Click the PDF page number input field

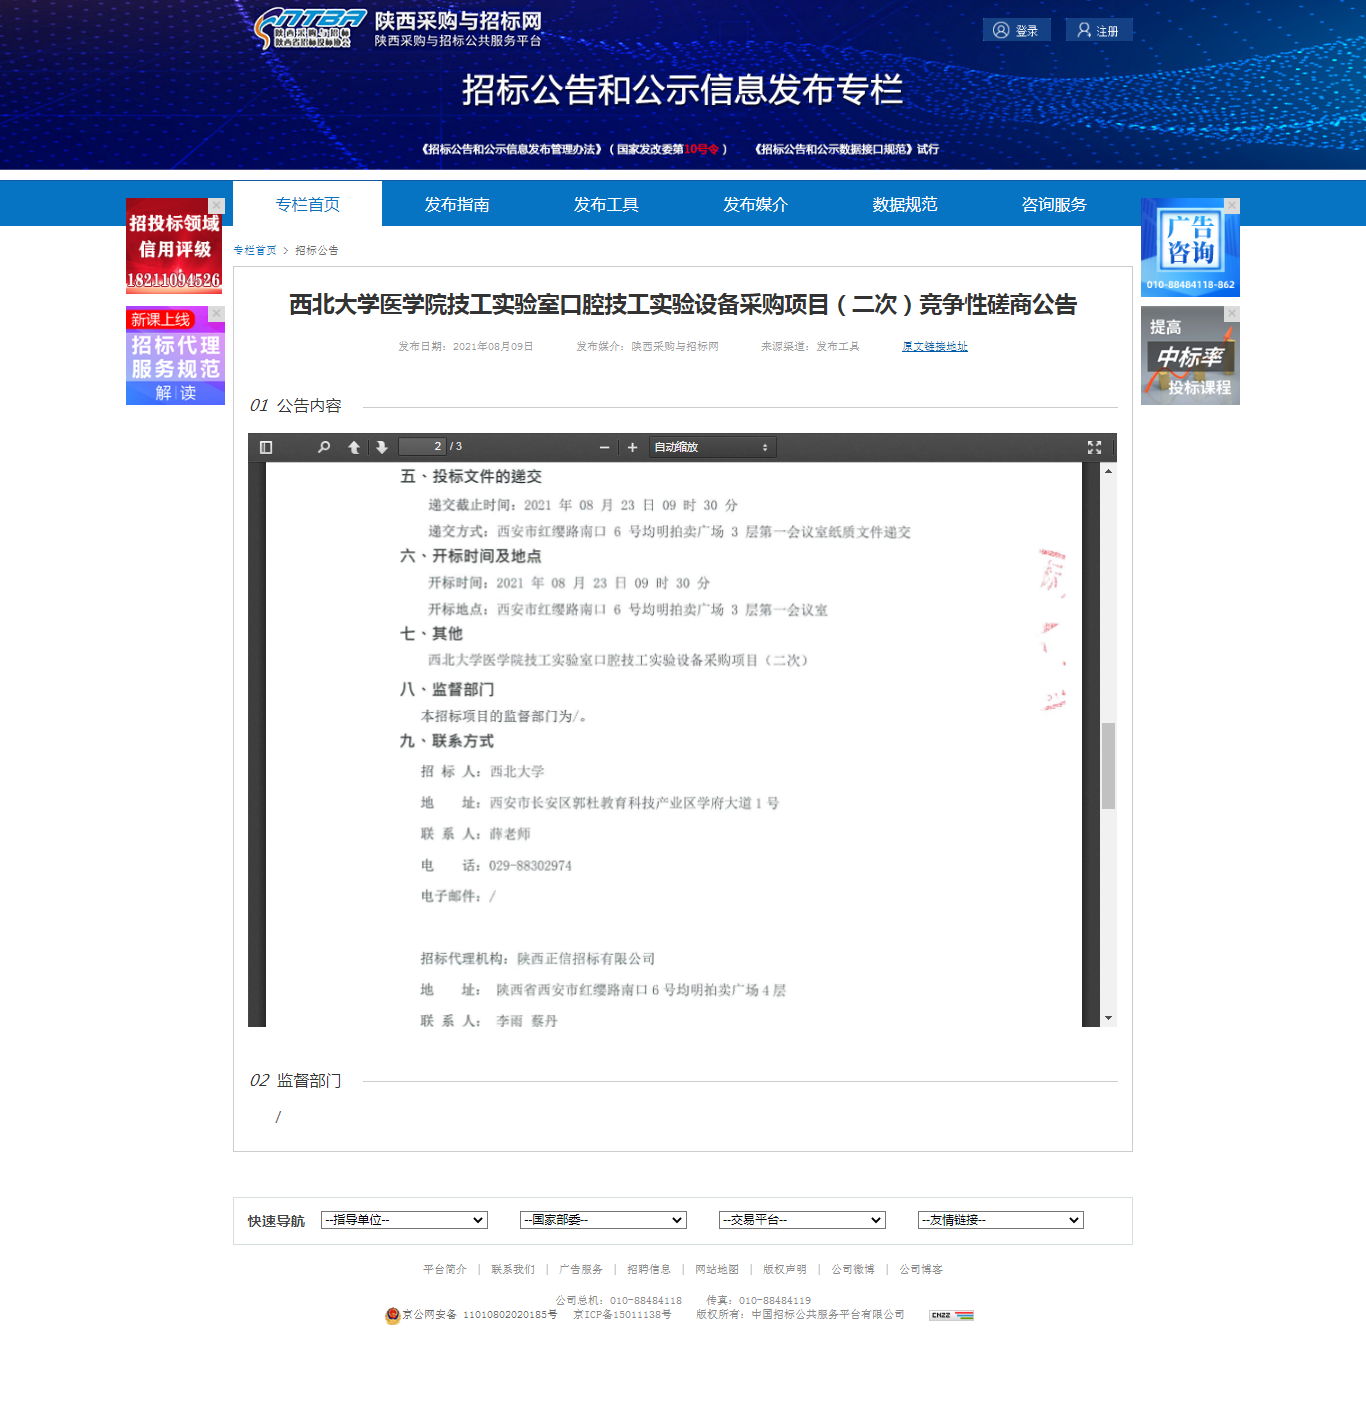pyautogui.click(x=422, y=447)
